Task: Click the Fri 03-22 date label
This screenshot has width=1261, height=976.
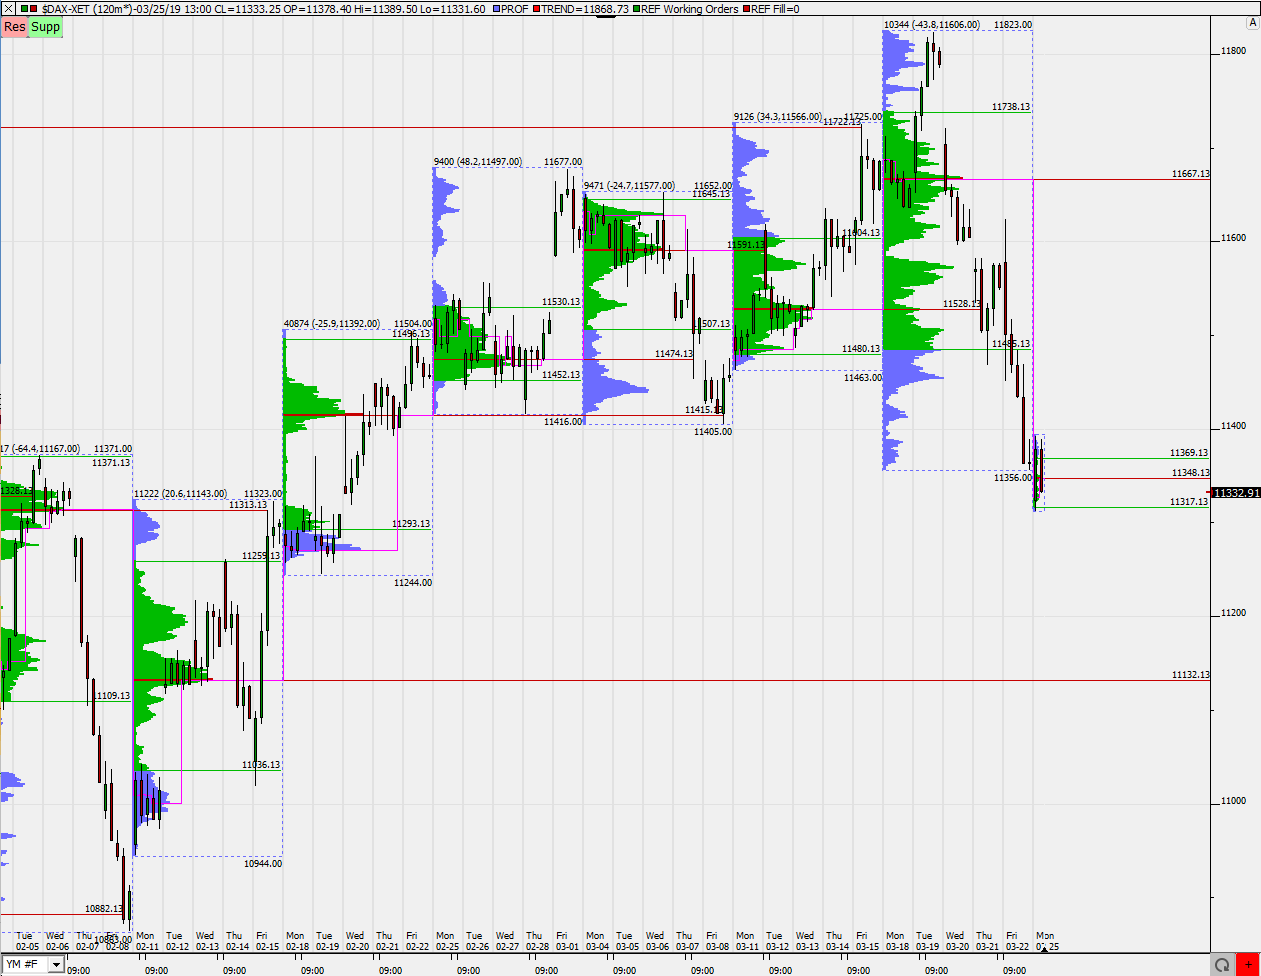Action: [1017, 942]
